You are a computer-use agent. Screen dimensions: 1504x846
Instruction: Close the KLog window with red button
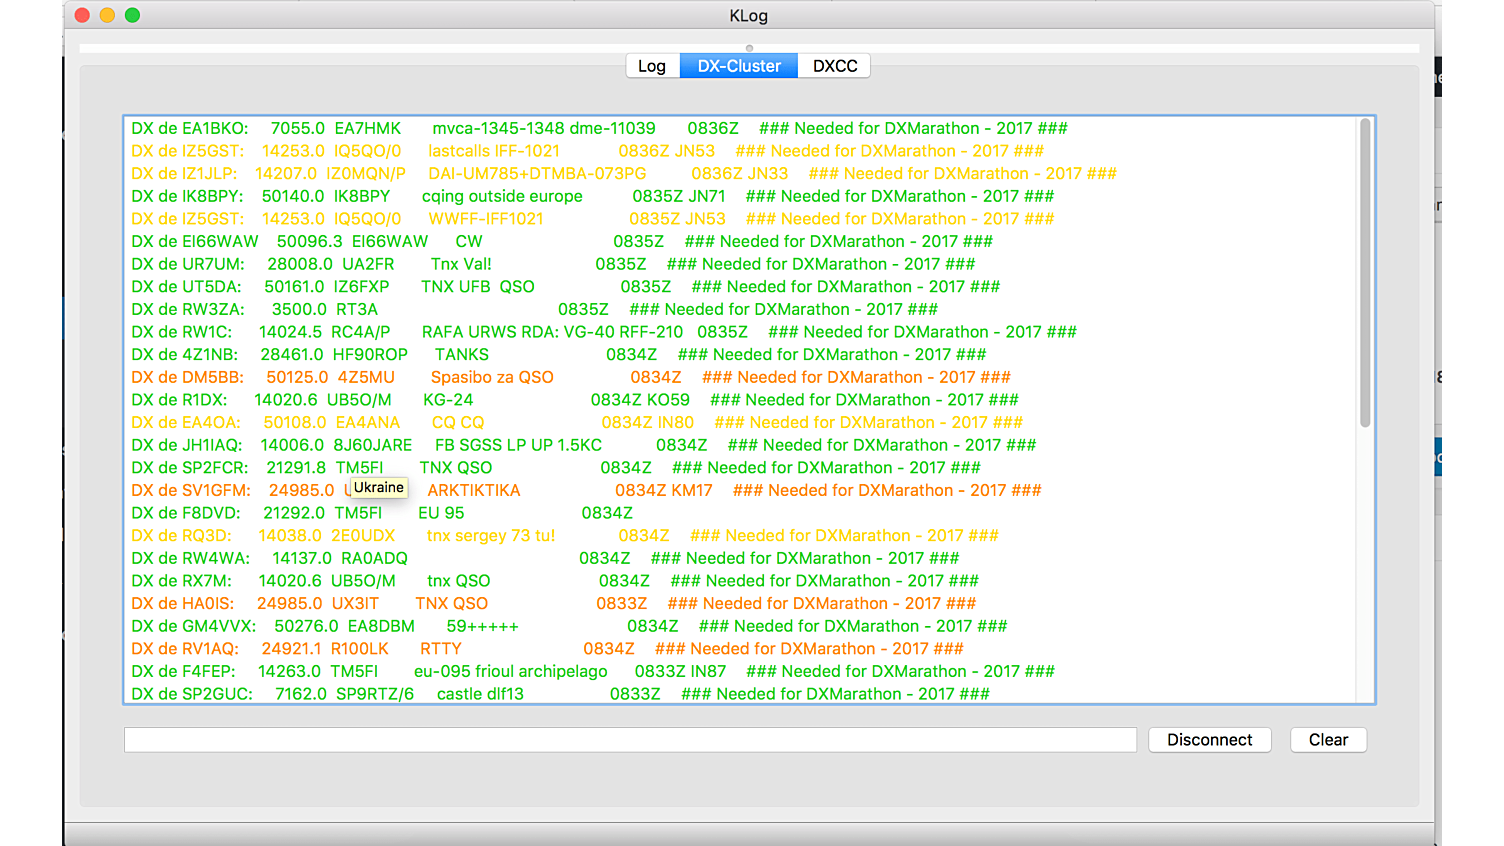coord(82,15)
